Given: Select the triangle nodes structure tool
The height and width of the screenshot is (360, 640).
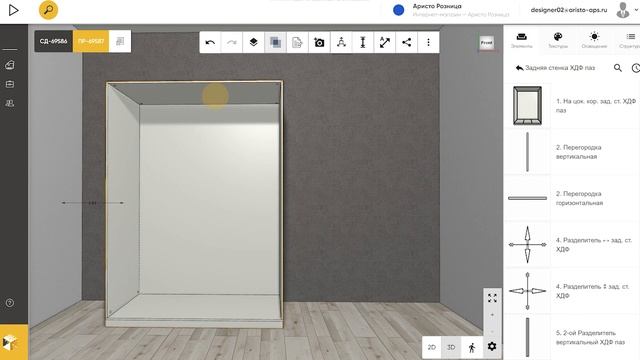Looking at the screenshot, I should click(x=341, y=42).
